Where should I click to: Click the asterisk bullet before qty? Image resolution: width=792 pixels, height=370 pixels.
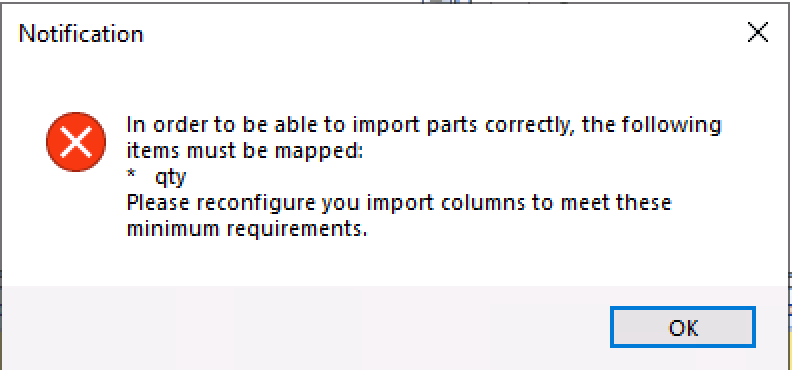click(x=131, y=175)
